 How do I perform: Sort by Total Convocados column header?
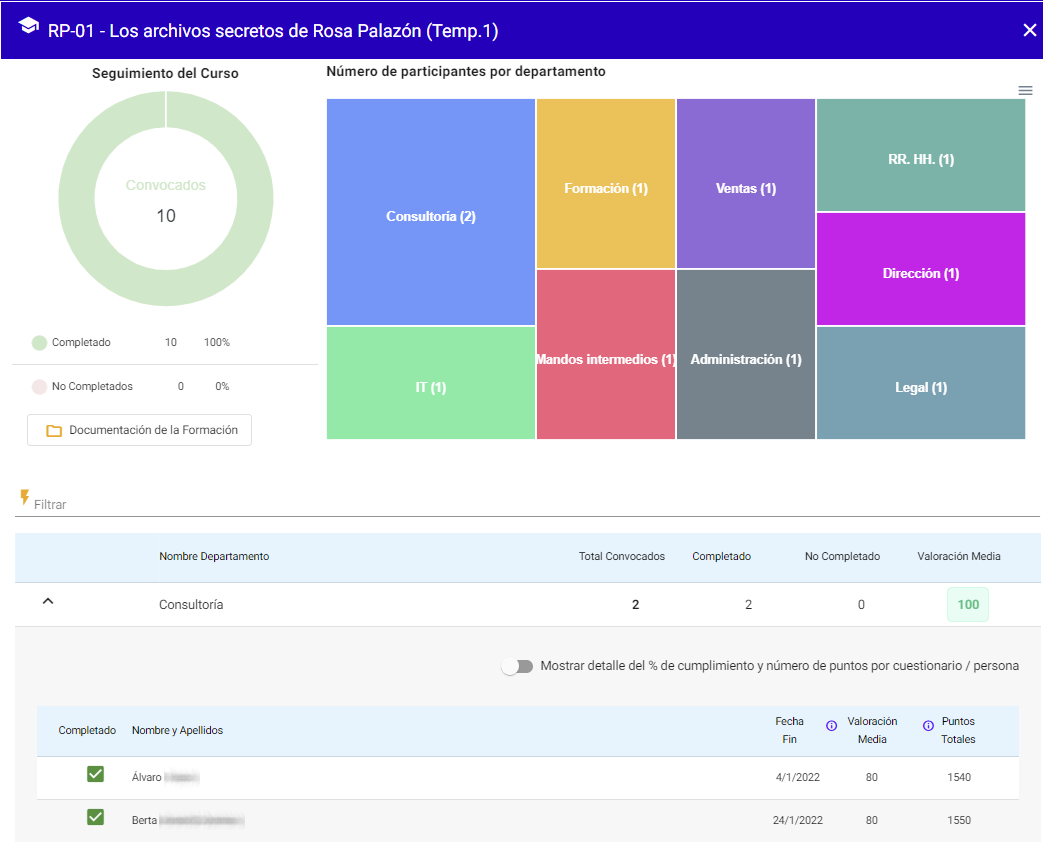point(621,557)
